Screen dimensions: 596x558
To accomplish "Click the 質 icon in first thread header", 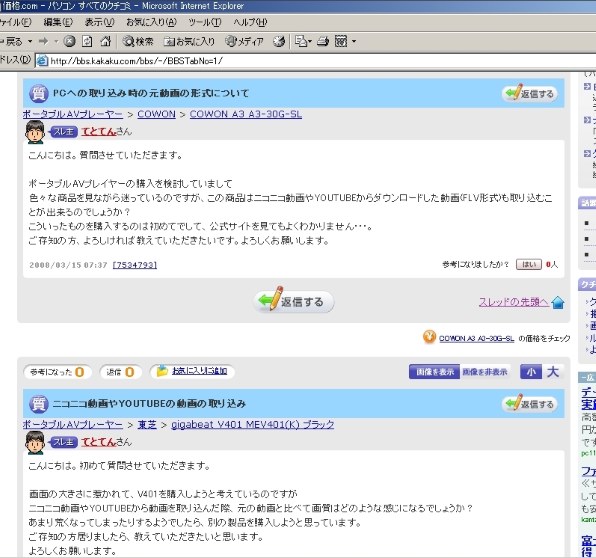I will click(39, 94).
